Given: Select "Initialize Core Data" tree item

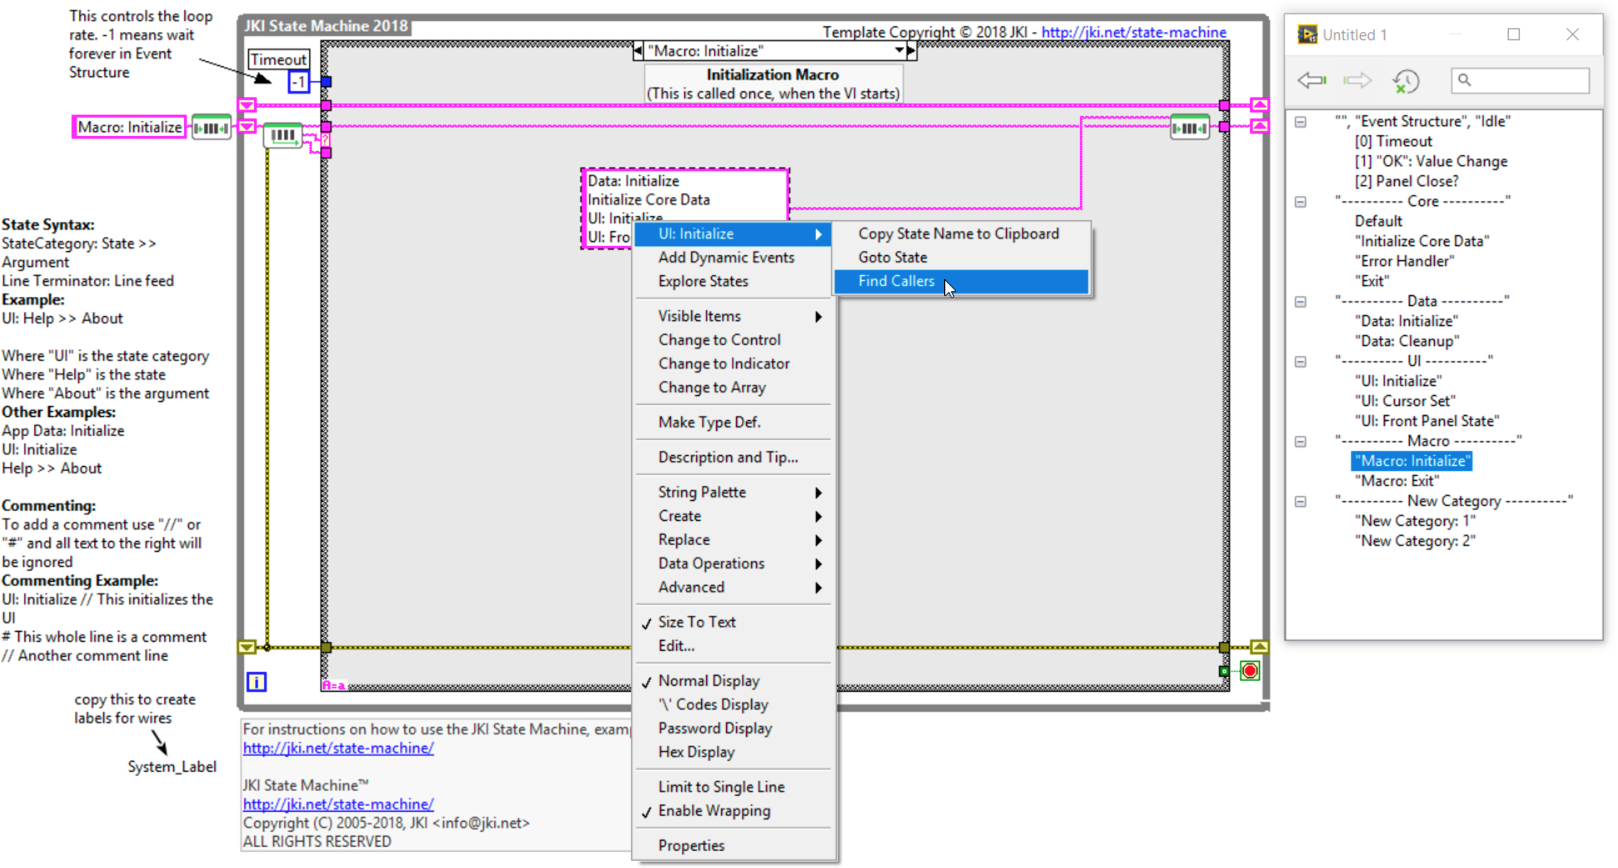Looking at the screenshot, I should 1422,241.
